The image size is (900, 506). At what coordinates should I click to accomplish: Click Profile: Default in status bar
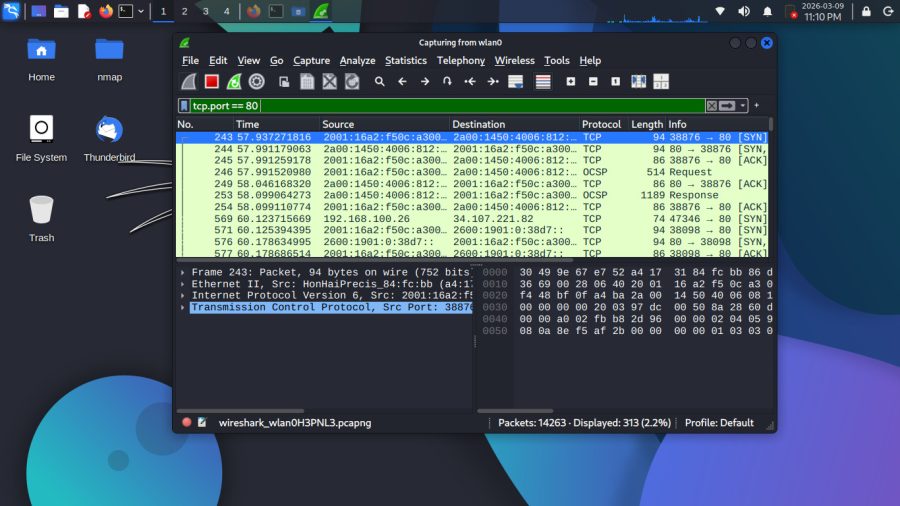pyautogui.click(x=719, y=423)
